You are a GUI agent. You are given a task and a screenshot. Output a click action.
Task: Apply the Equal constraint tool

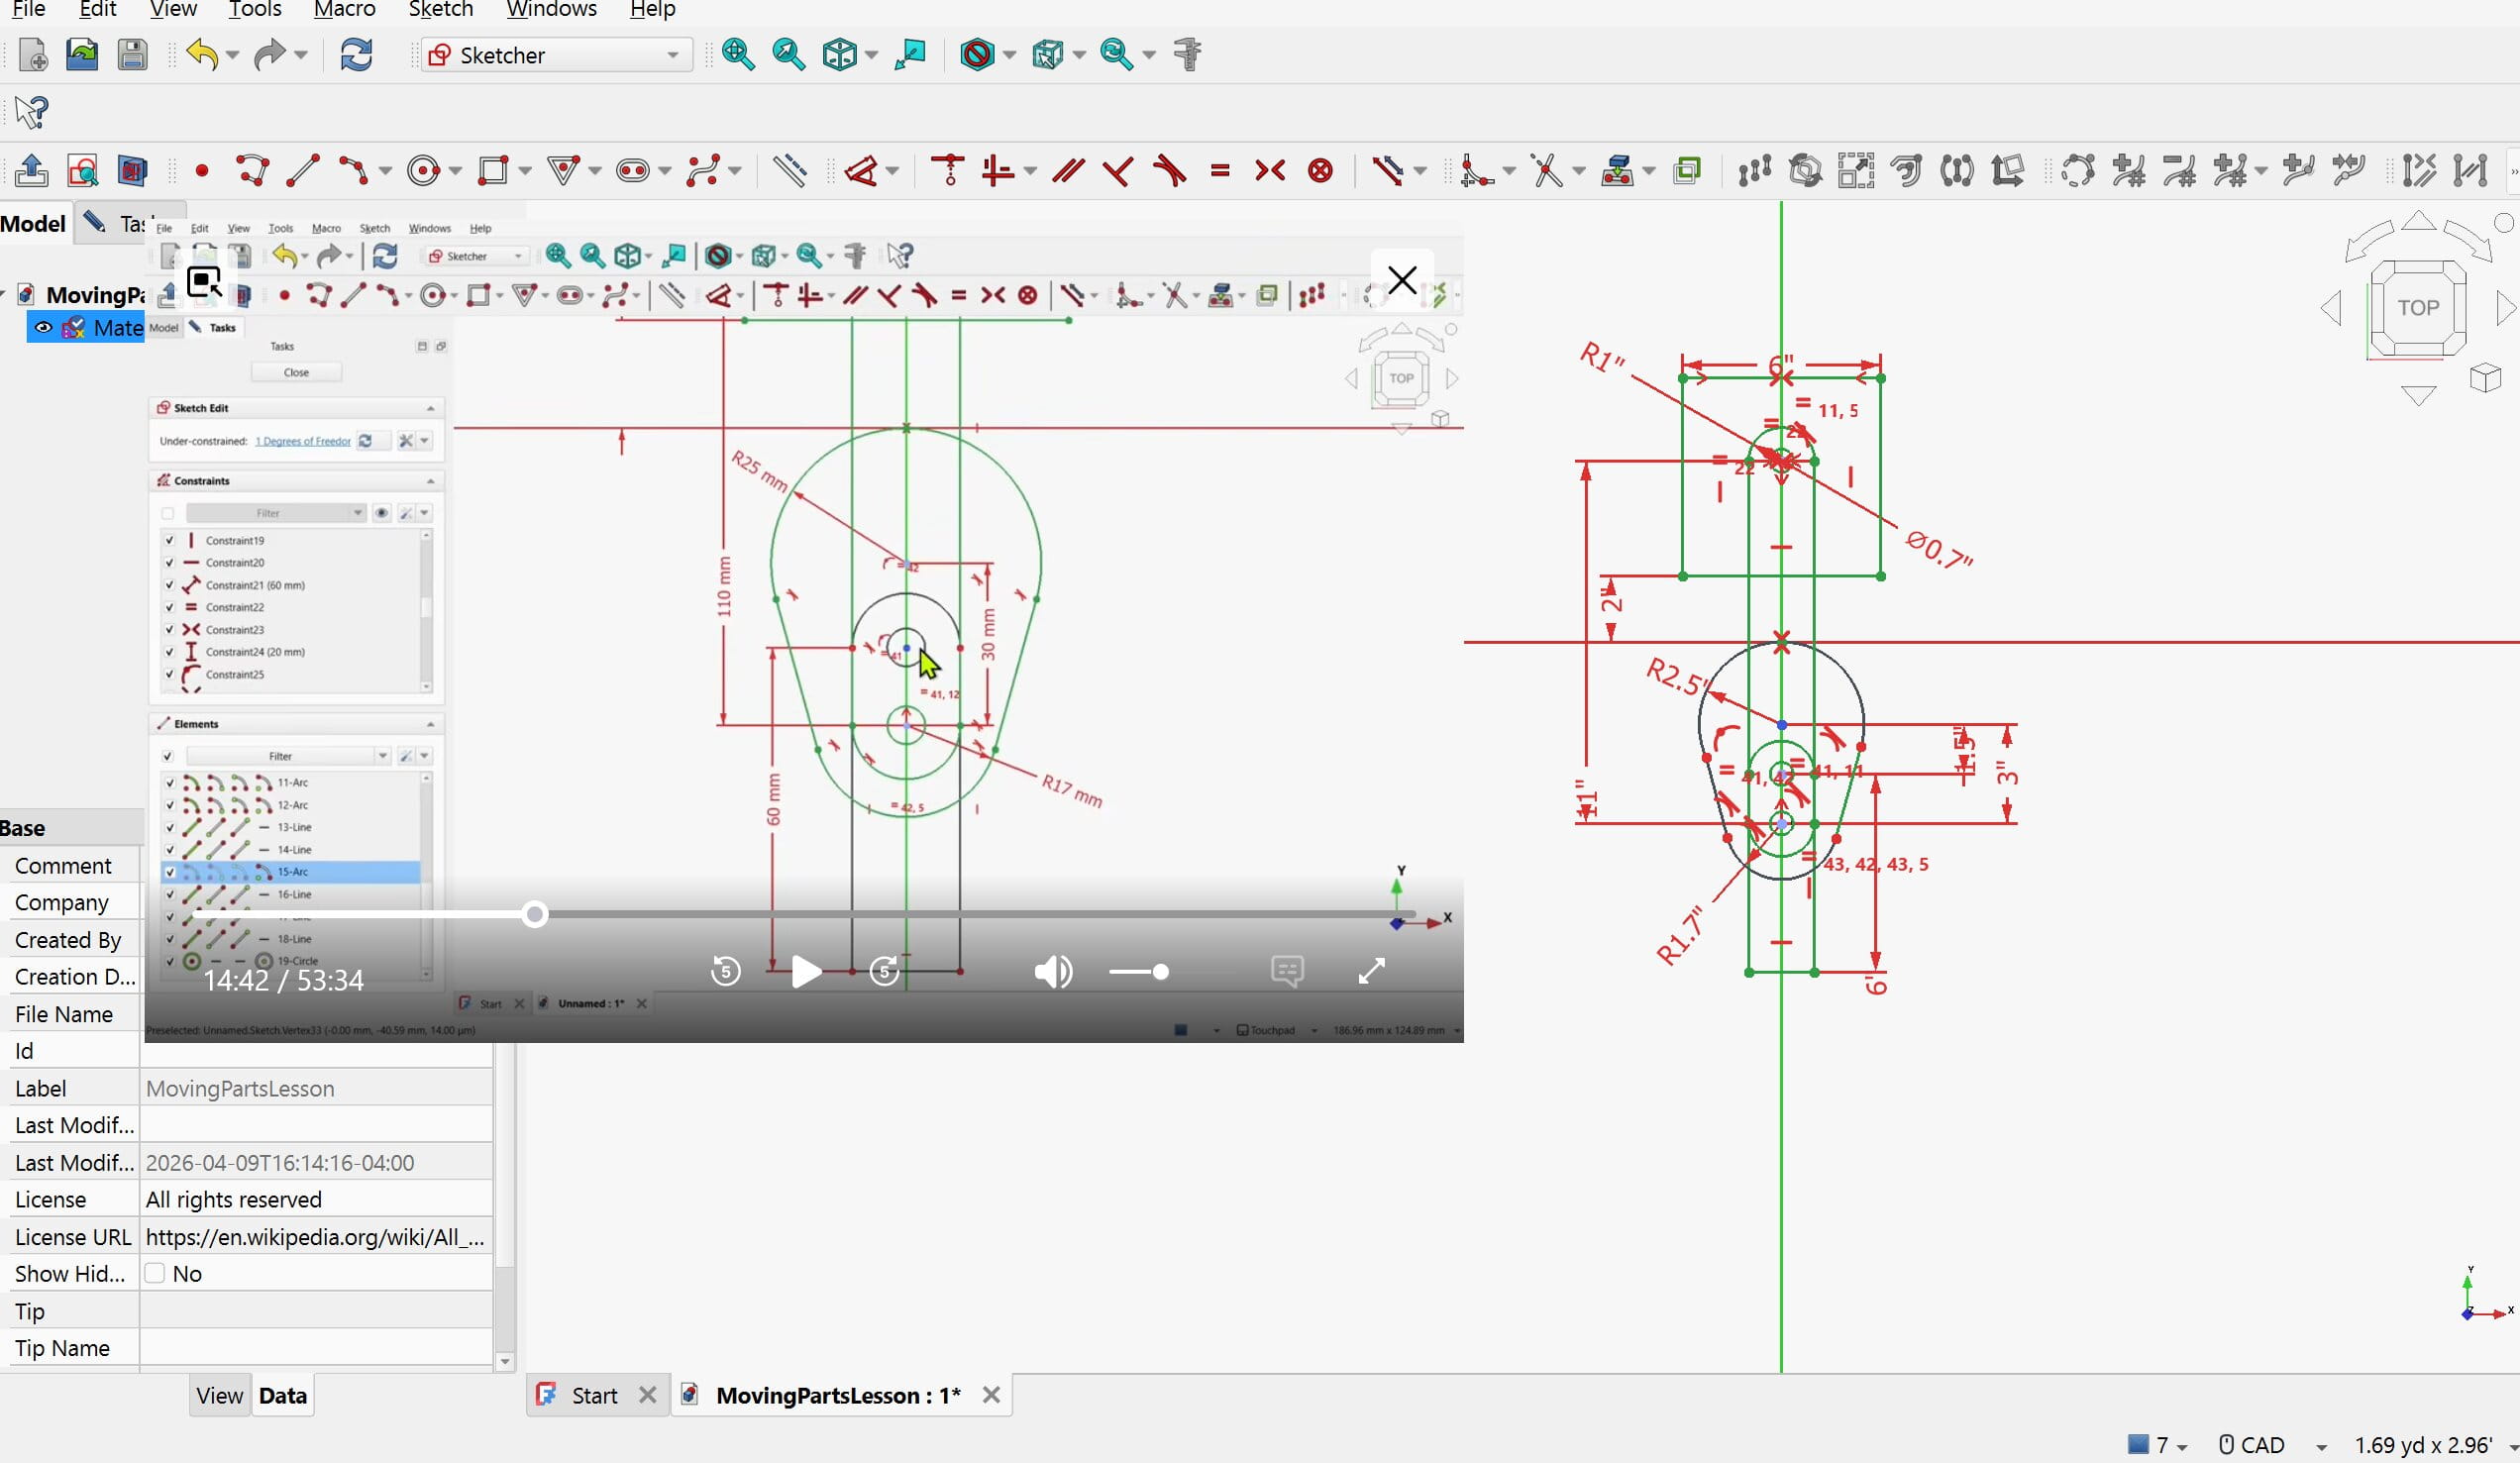(x=1219, y=171)
